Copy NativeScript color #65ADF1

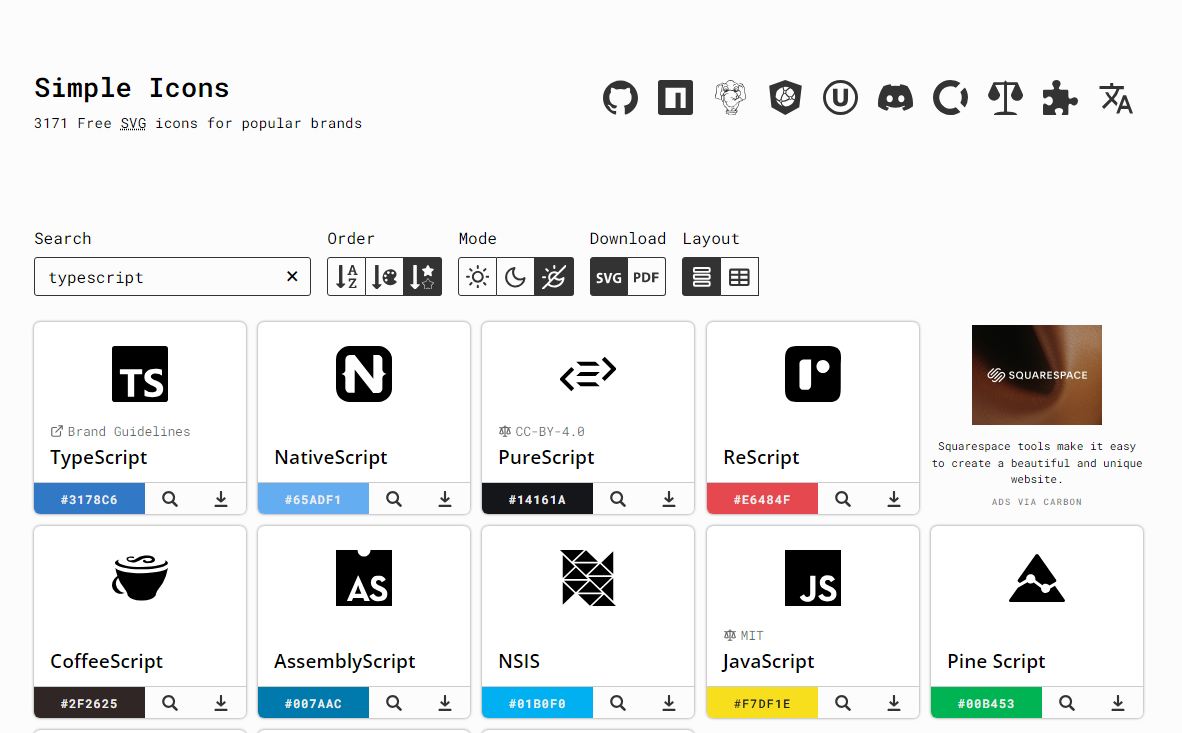point(313,499)
